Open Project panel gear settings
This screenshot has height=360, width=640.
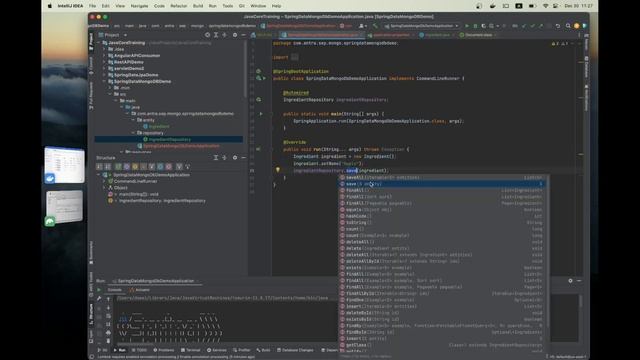pos(235,35)
